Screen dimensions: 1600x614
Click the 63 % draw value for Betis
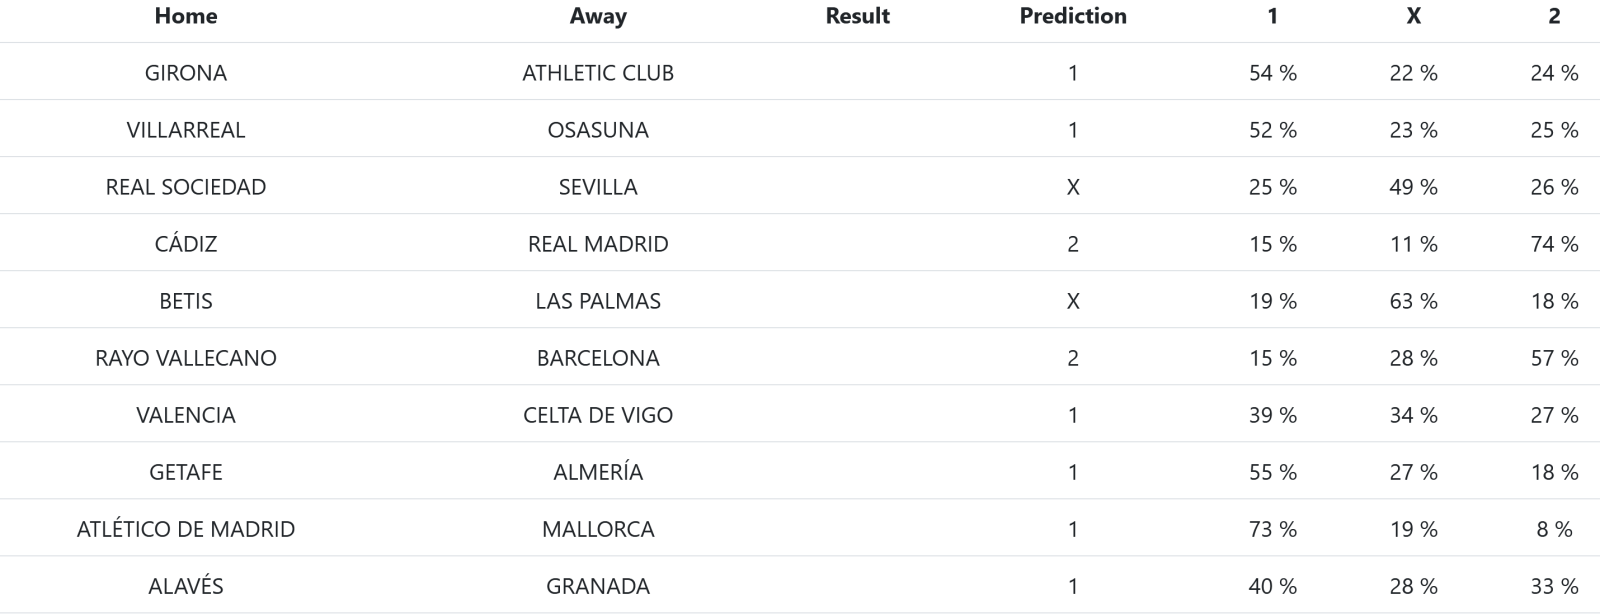pos(1413,301)
